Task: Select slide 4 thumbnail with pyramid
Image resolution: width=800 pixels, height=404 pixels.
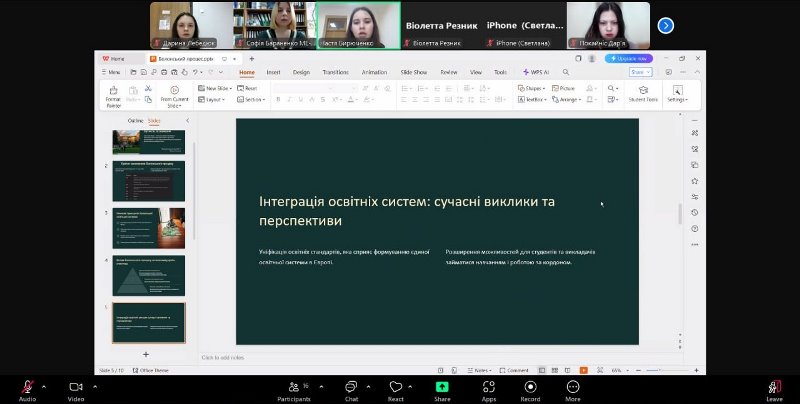Action: pyautogui.click(x=148, y=275)
